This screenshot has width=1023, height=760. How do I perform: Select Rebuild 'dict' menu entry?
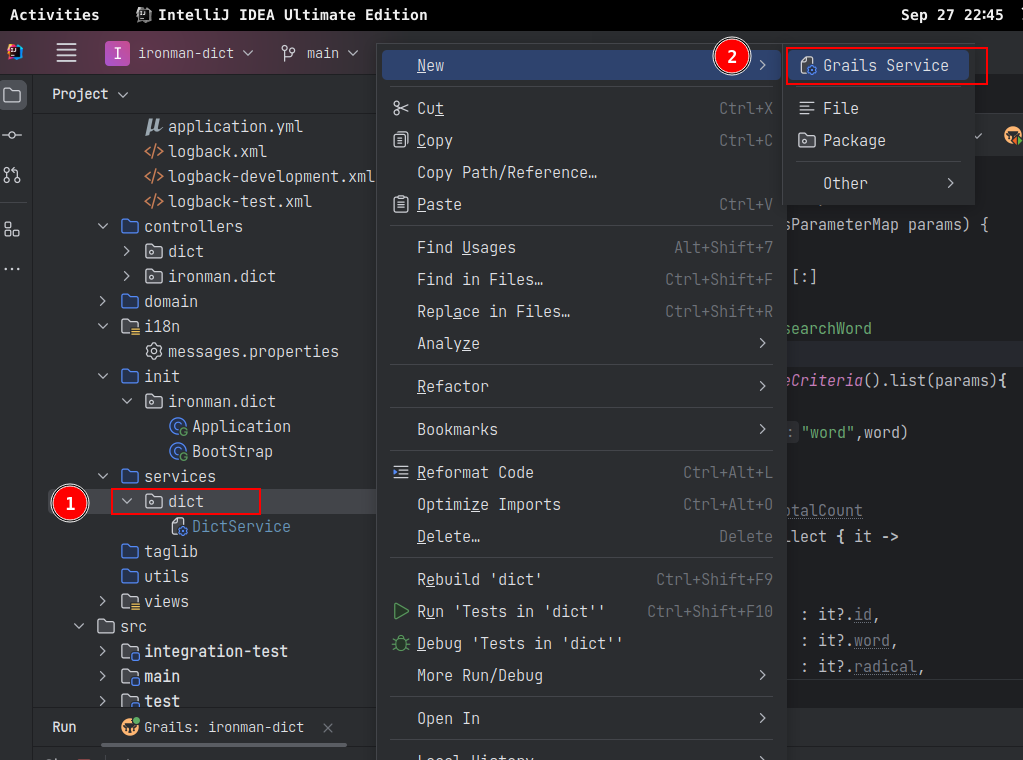(582, 579)
